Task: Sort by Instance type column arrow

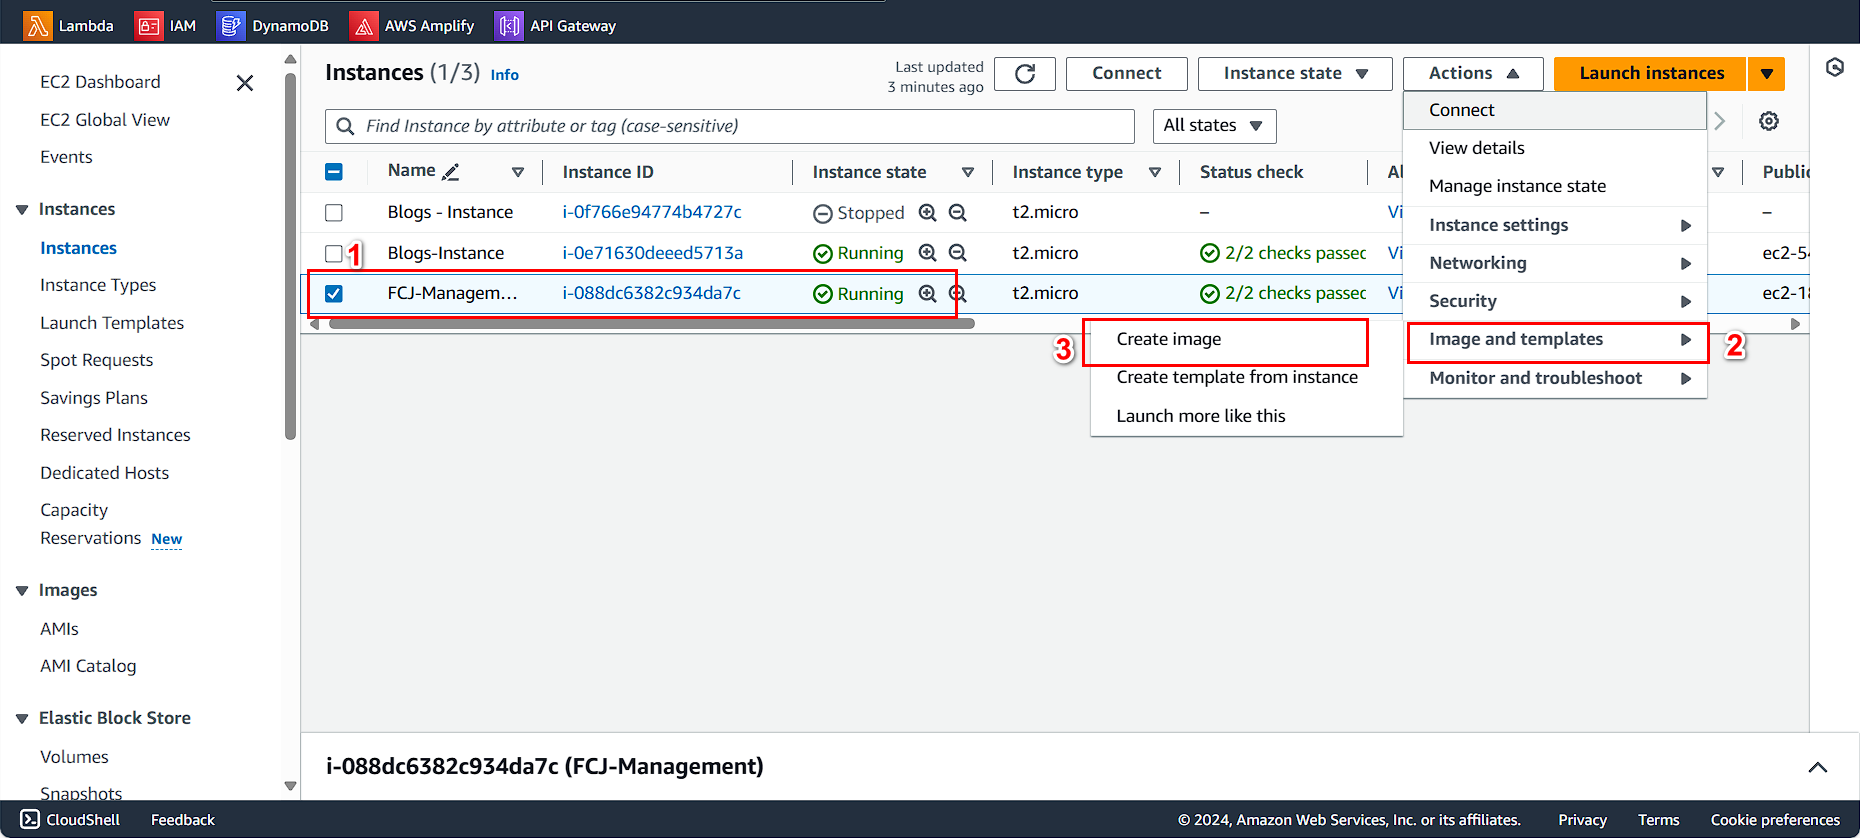Action: click(x=1155, y=172)
